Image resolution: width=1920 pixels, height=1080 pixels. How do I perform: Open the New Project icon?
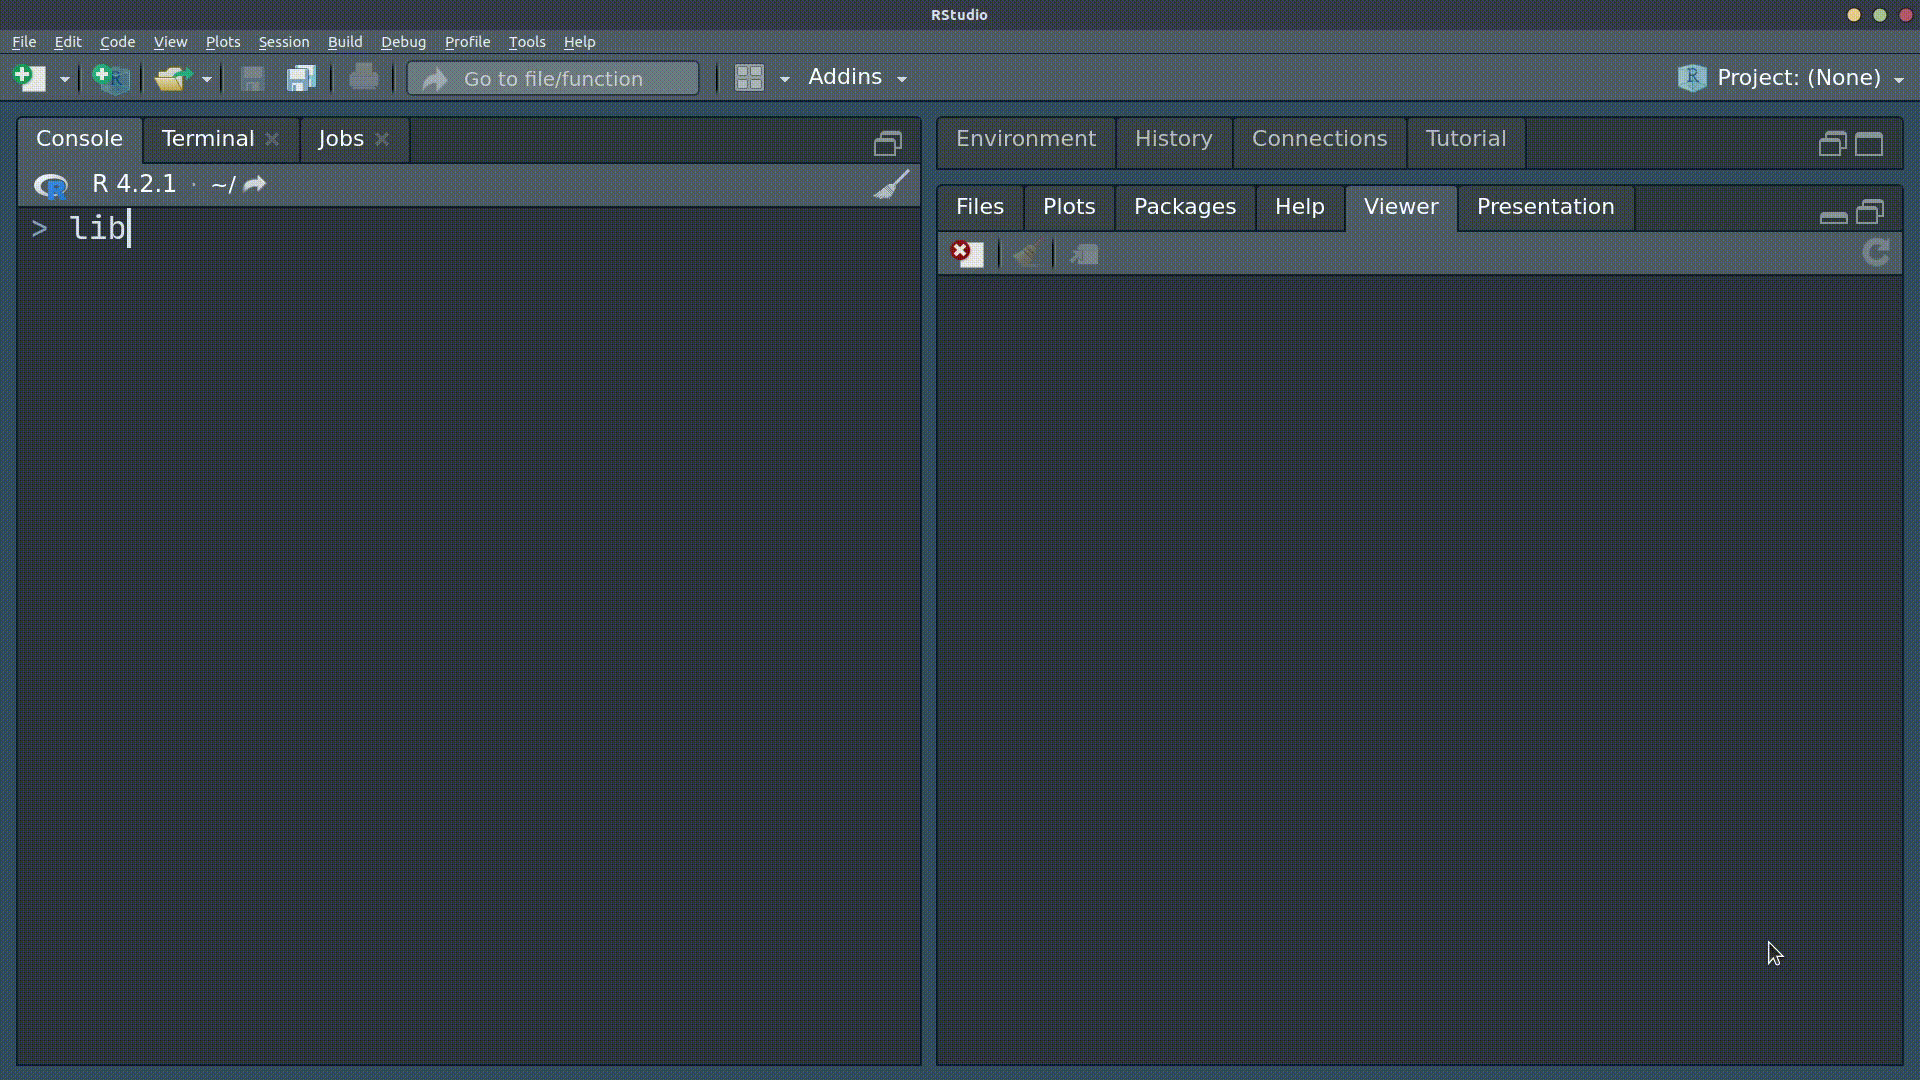coord(110,78)
